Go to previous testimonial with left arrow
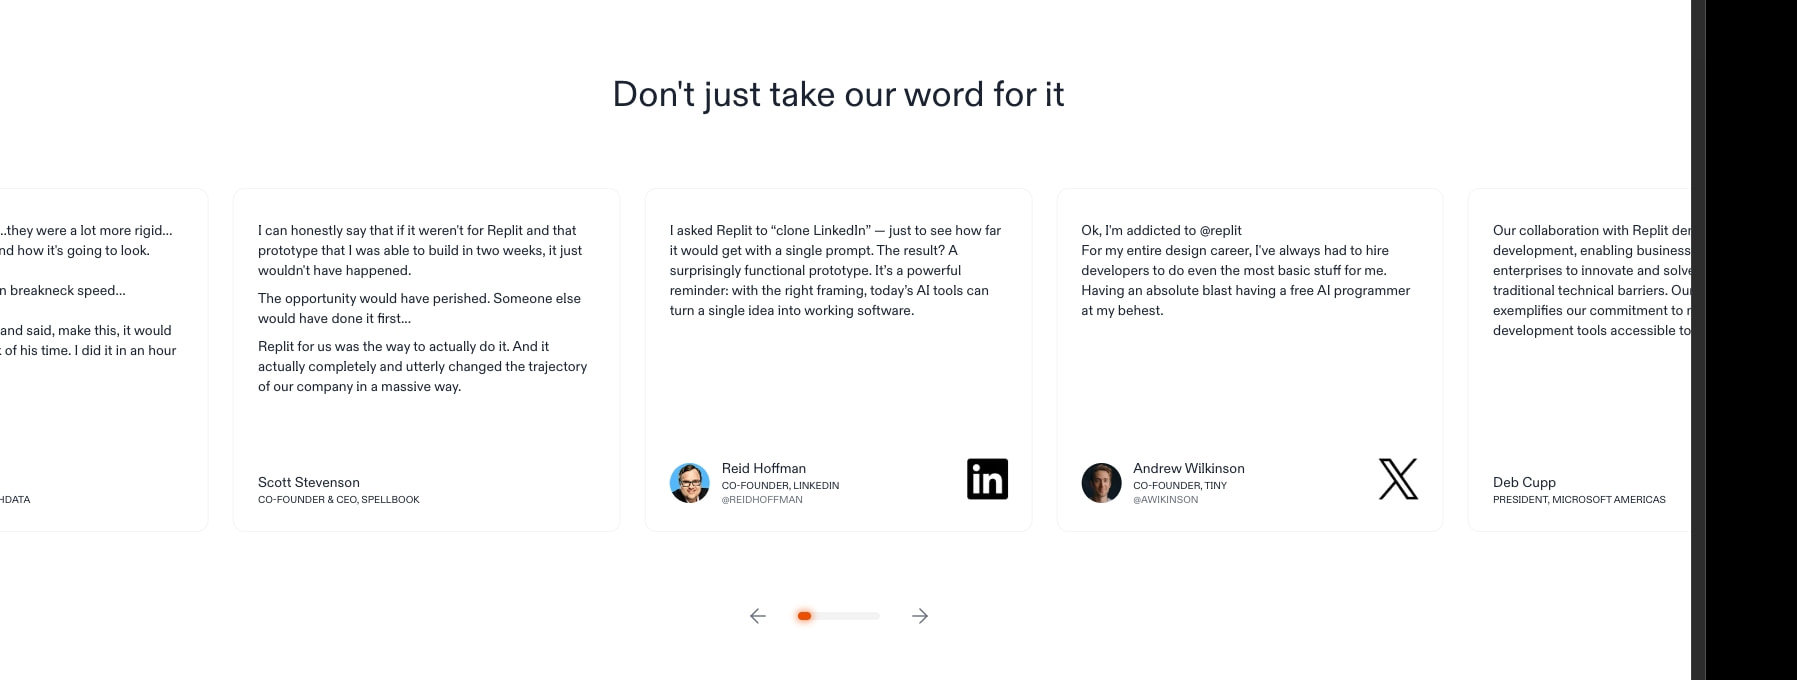This screenshot has height=680, width=1797. click(x=758, y=616)
